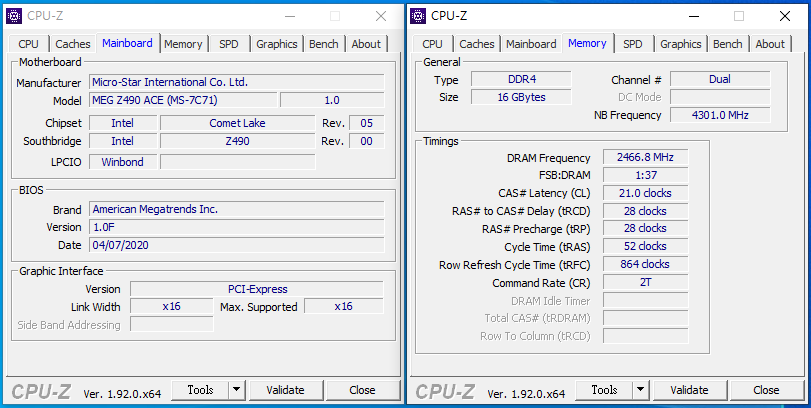Click the Chipset name field Comet Lake
811x408 pixels.
tap(237, 123)
